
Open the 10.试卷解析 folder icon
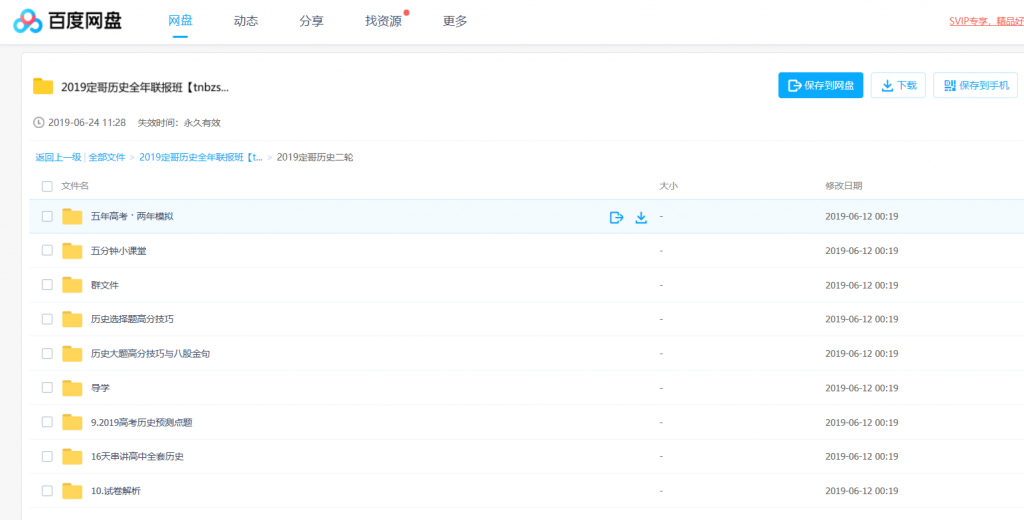point(72,491)
